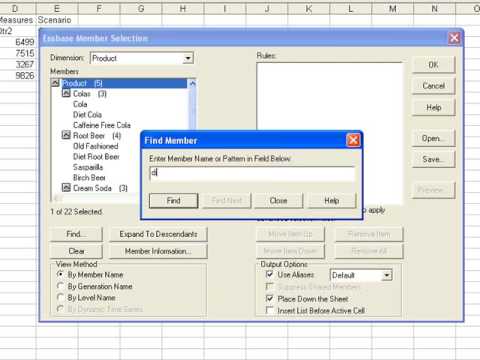Click Help in the Find Member dialog
Screen dimensions: 480x360
click(332, 201)
